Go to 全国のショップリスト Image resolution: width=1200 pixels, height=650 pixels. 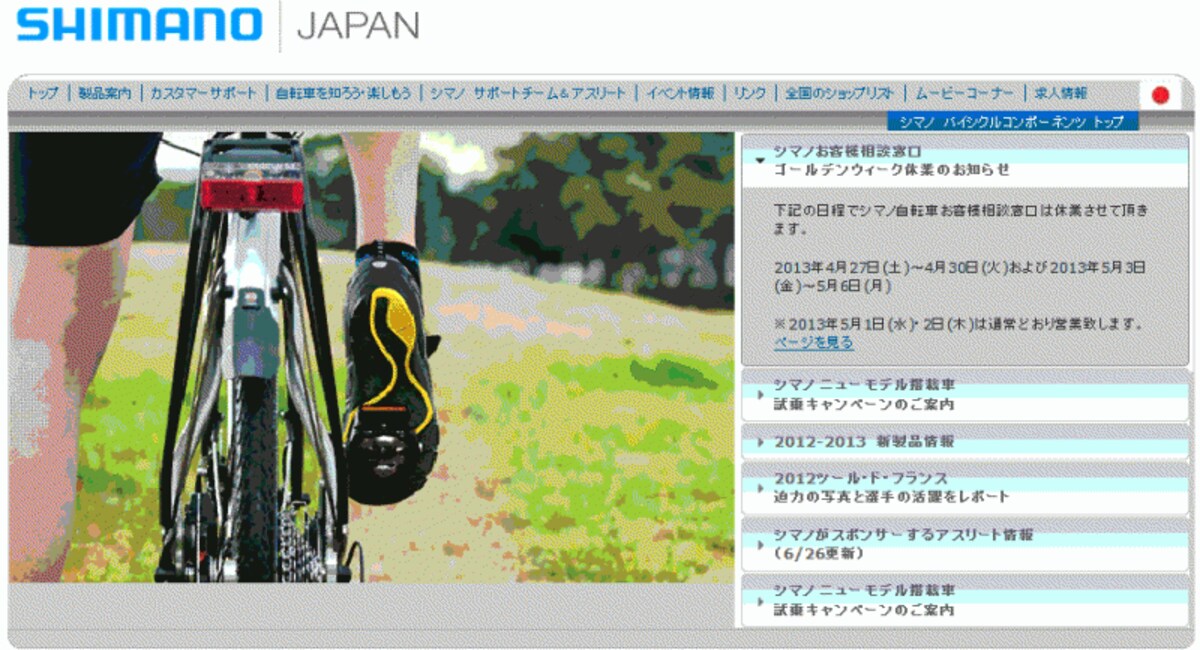pyautogui.click(x=840, y=93)
